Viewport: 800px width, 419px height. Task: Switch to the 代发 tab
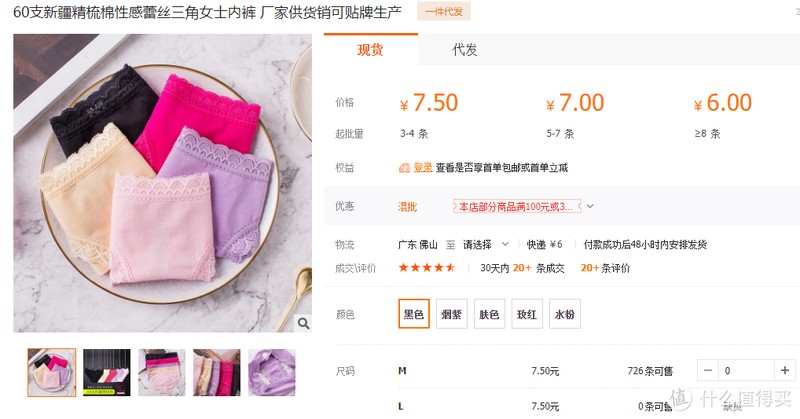pos(464,50)
